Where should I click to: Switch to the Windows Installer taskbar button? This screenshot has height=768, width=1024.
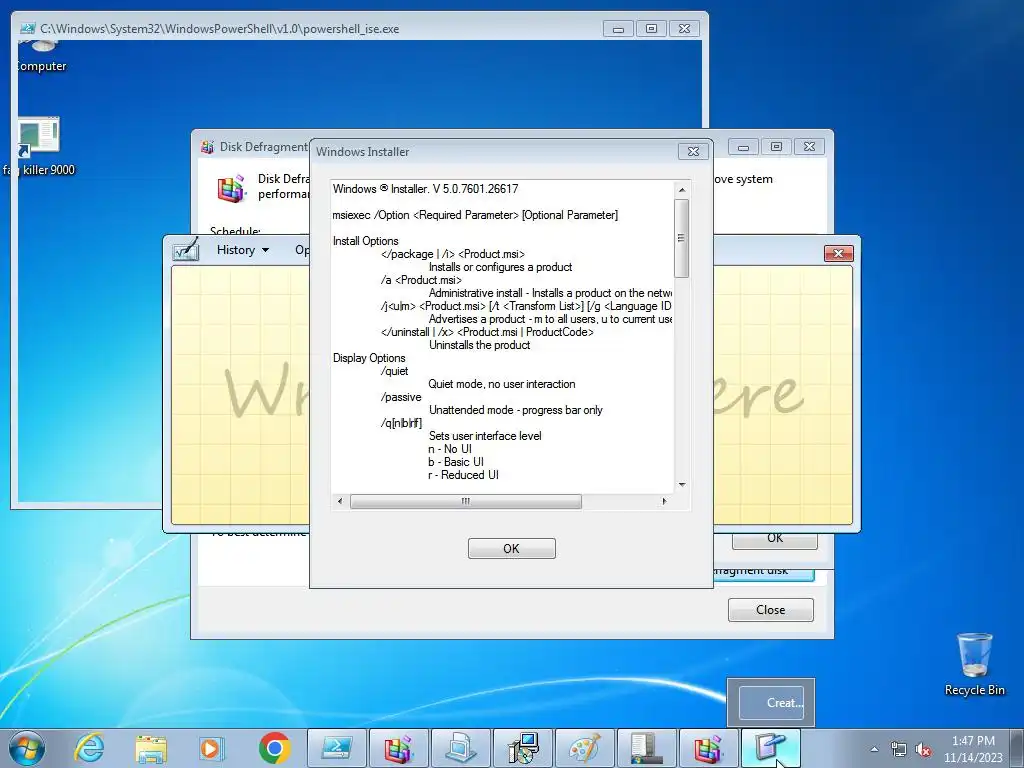pyautogui.click(x=523, y=748)
